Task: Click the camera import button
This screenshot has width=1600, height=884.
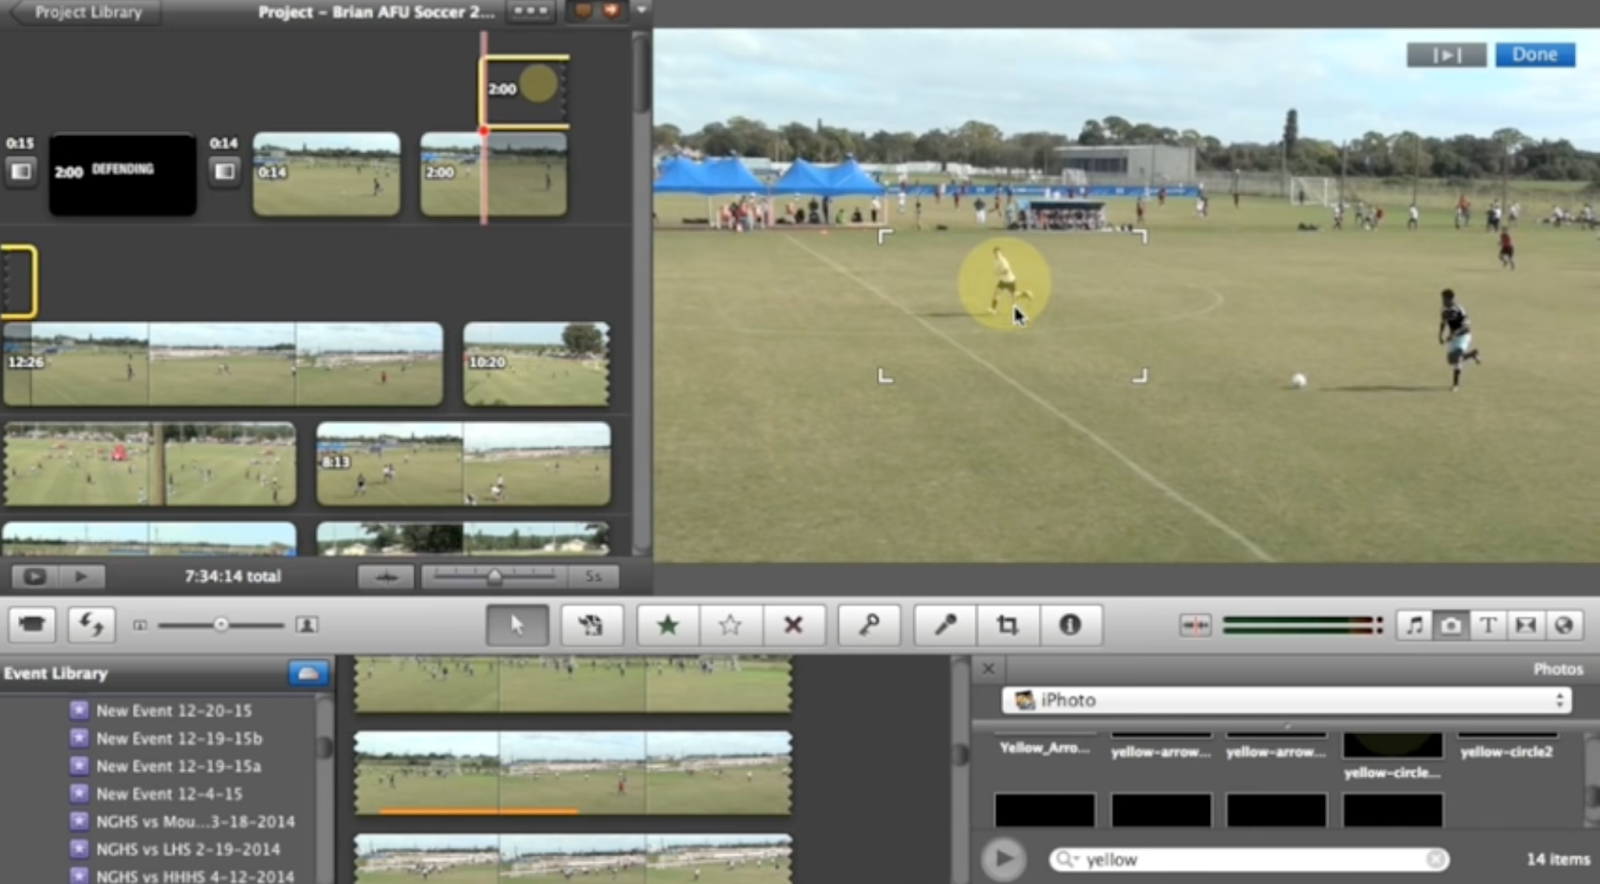Action: tap(32, 625)
